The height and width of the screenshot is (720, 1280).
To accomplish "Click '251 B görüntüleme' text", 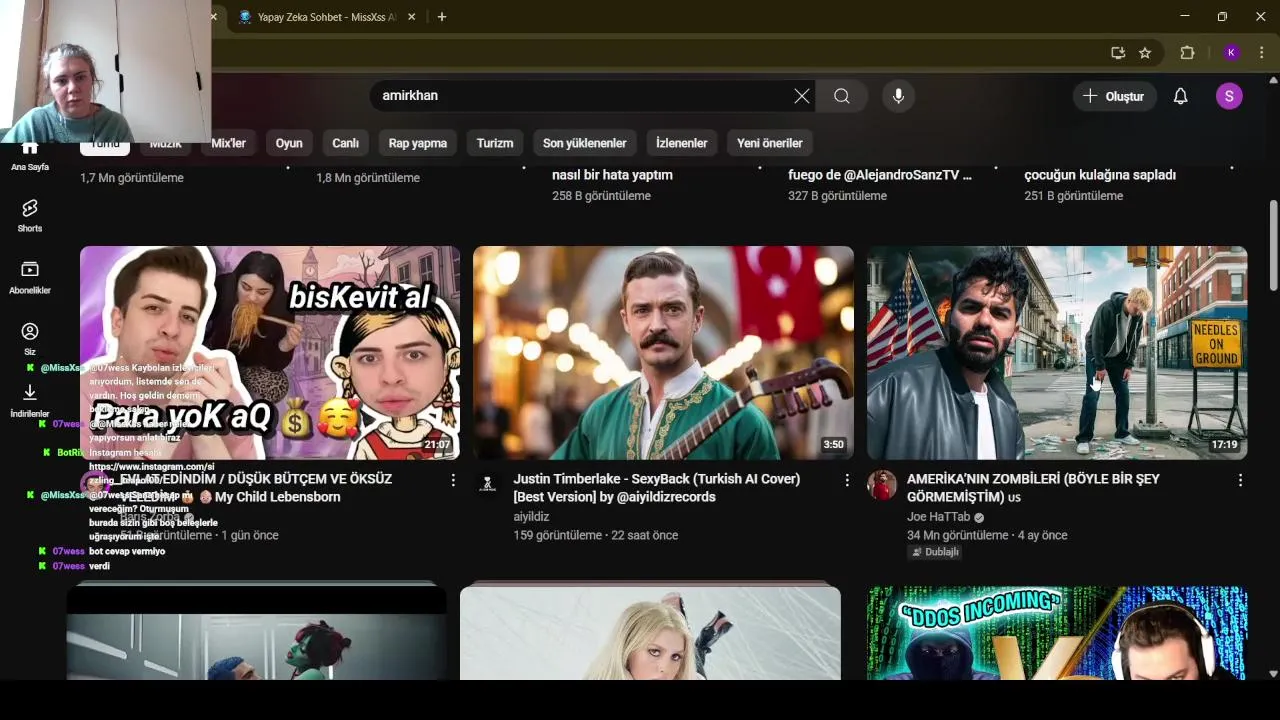I will coord(1073,196).
